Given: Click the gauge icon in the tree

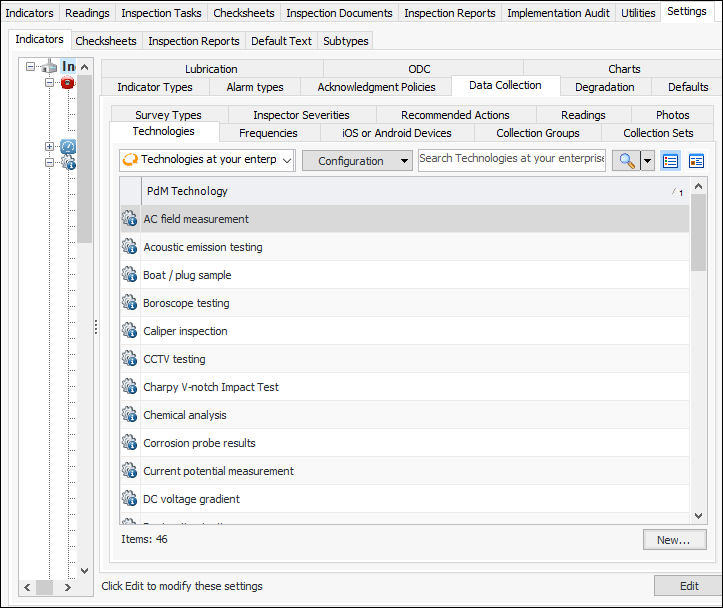Looking at the screenshot, I should click(68, 147).
